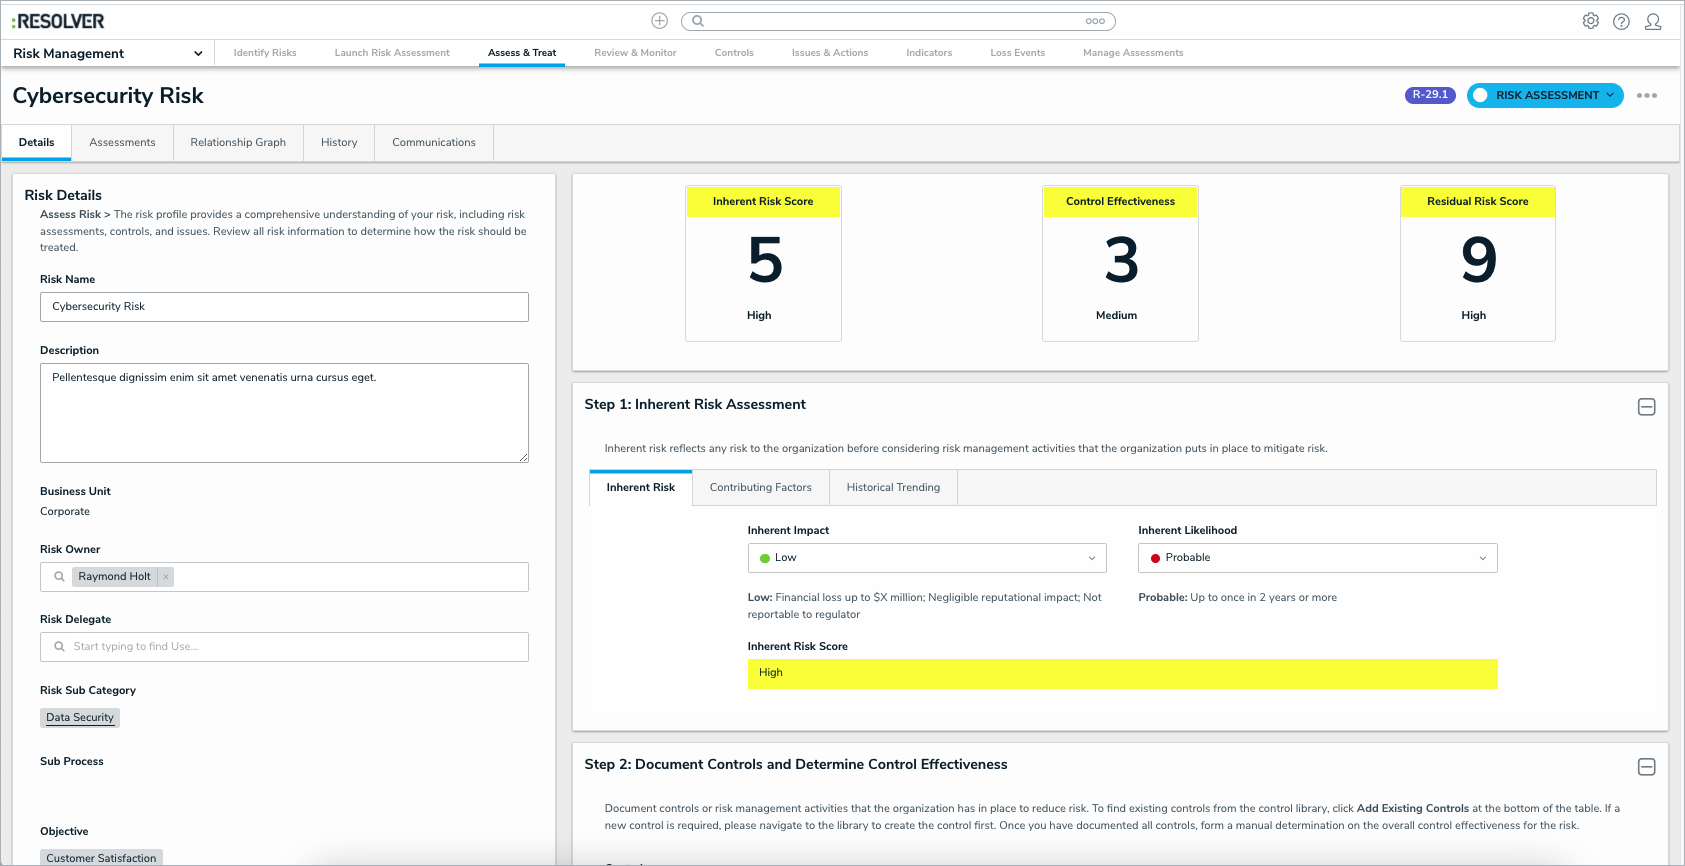Collapse Step 1 Inherent Risk Assessment section
This screenshot has width=1685, height=866.
pos(1646,407)
